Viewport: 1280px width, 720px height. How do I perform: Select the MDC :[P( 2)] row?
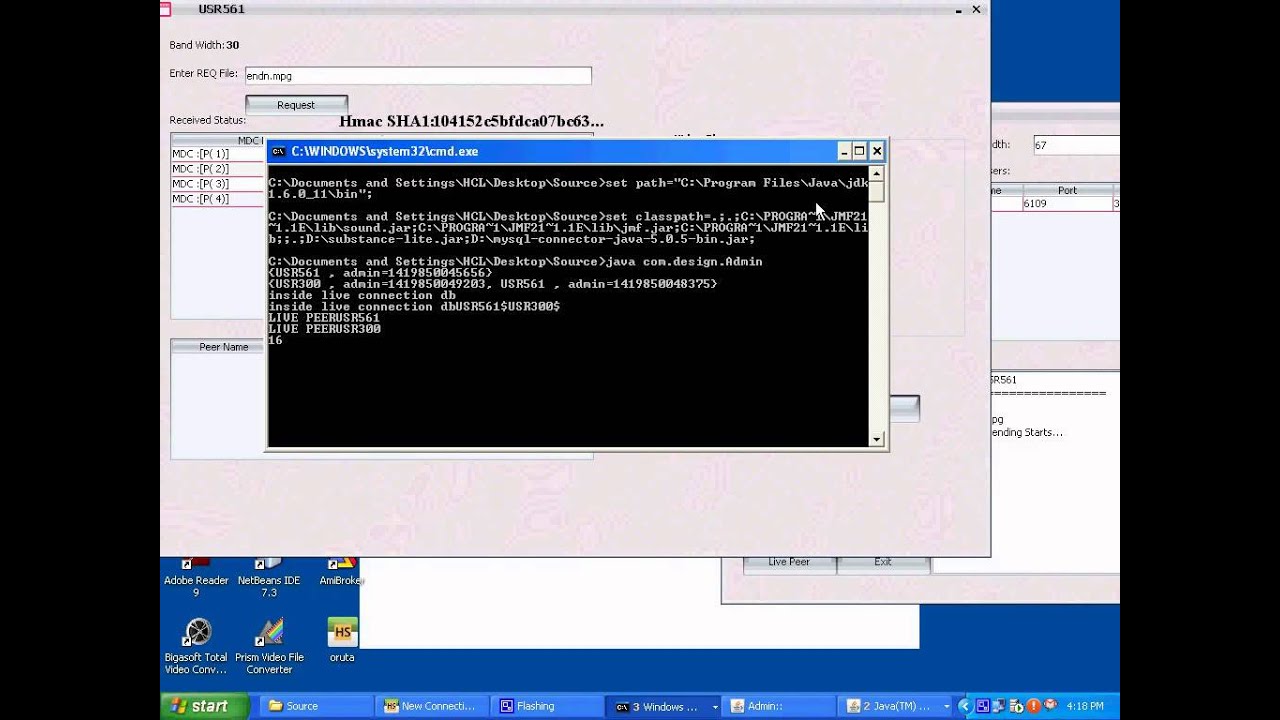tap(218, 169)
